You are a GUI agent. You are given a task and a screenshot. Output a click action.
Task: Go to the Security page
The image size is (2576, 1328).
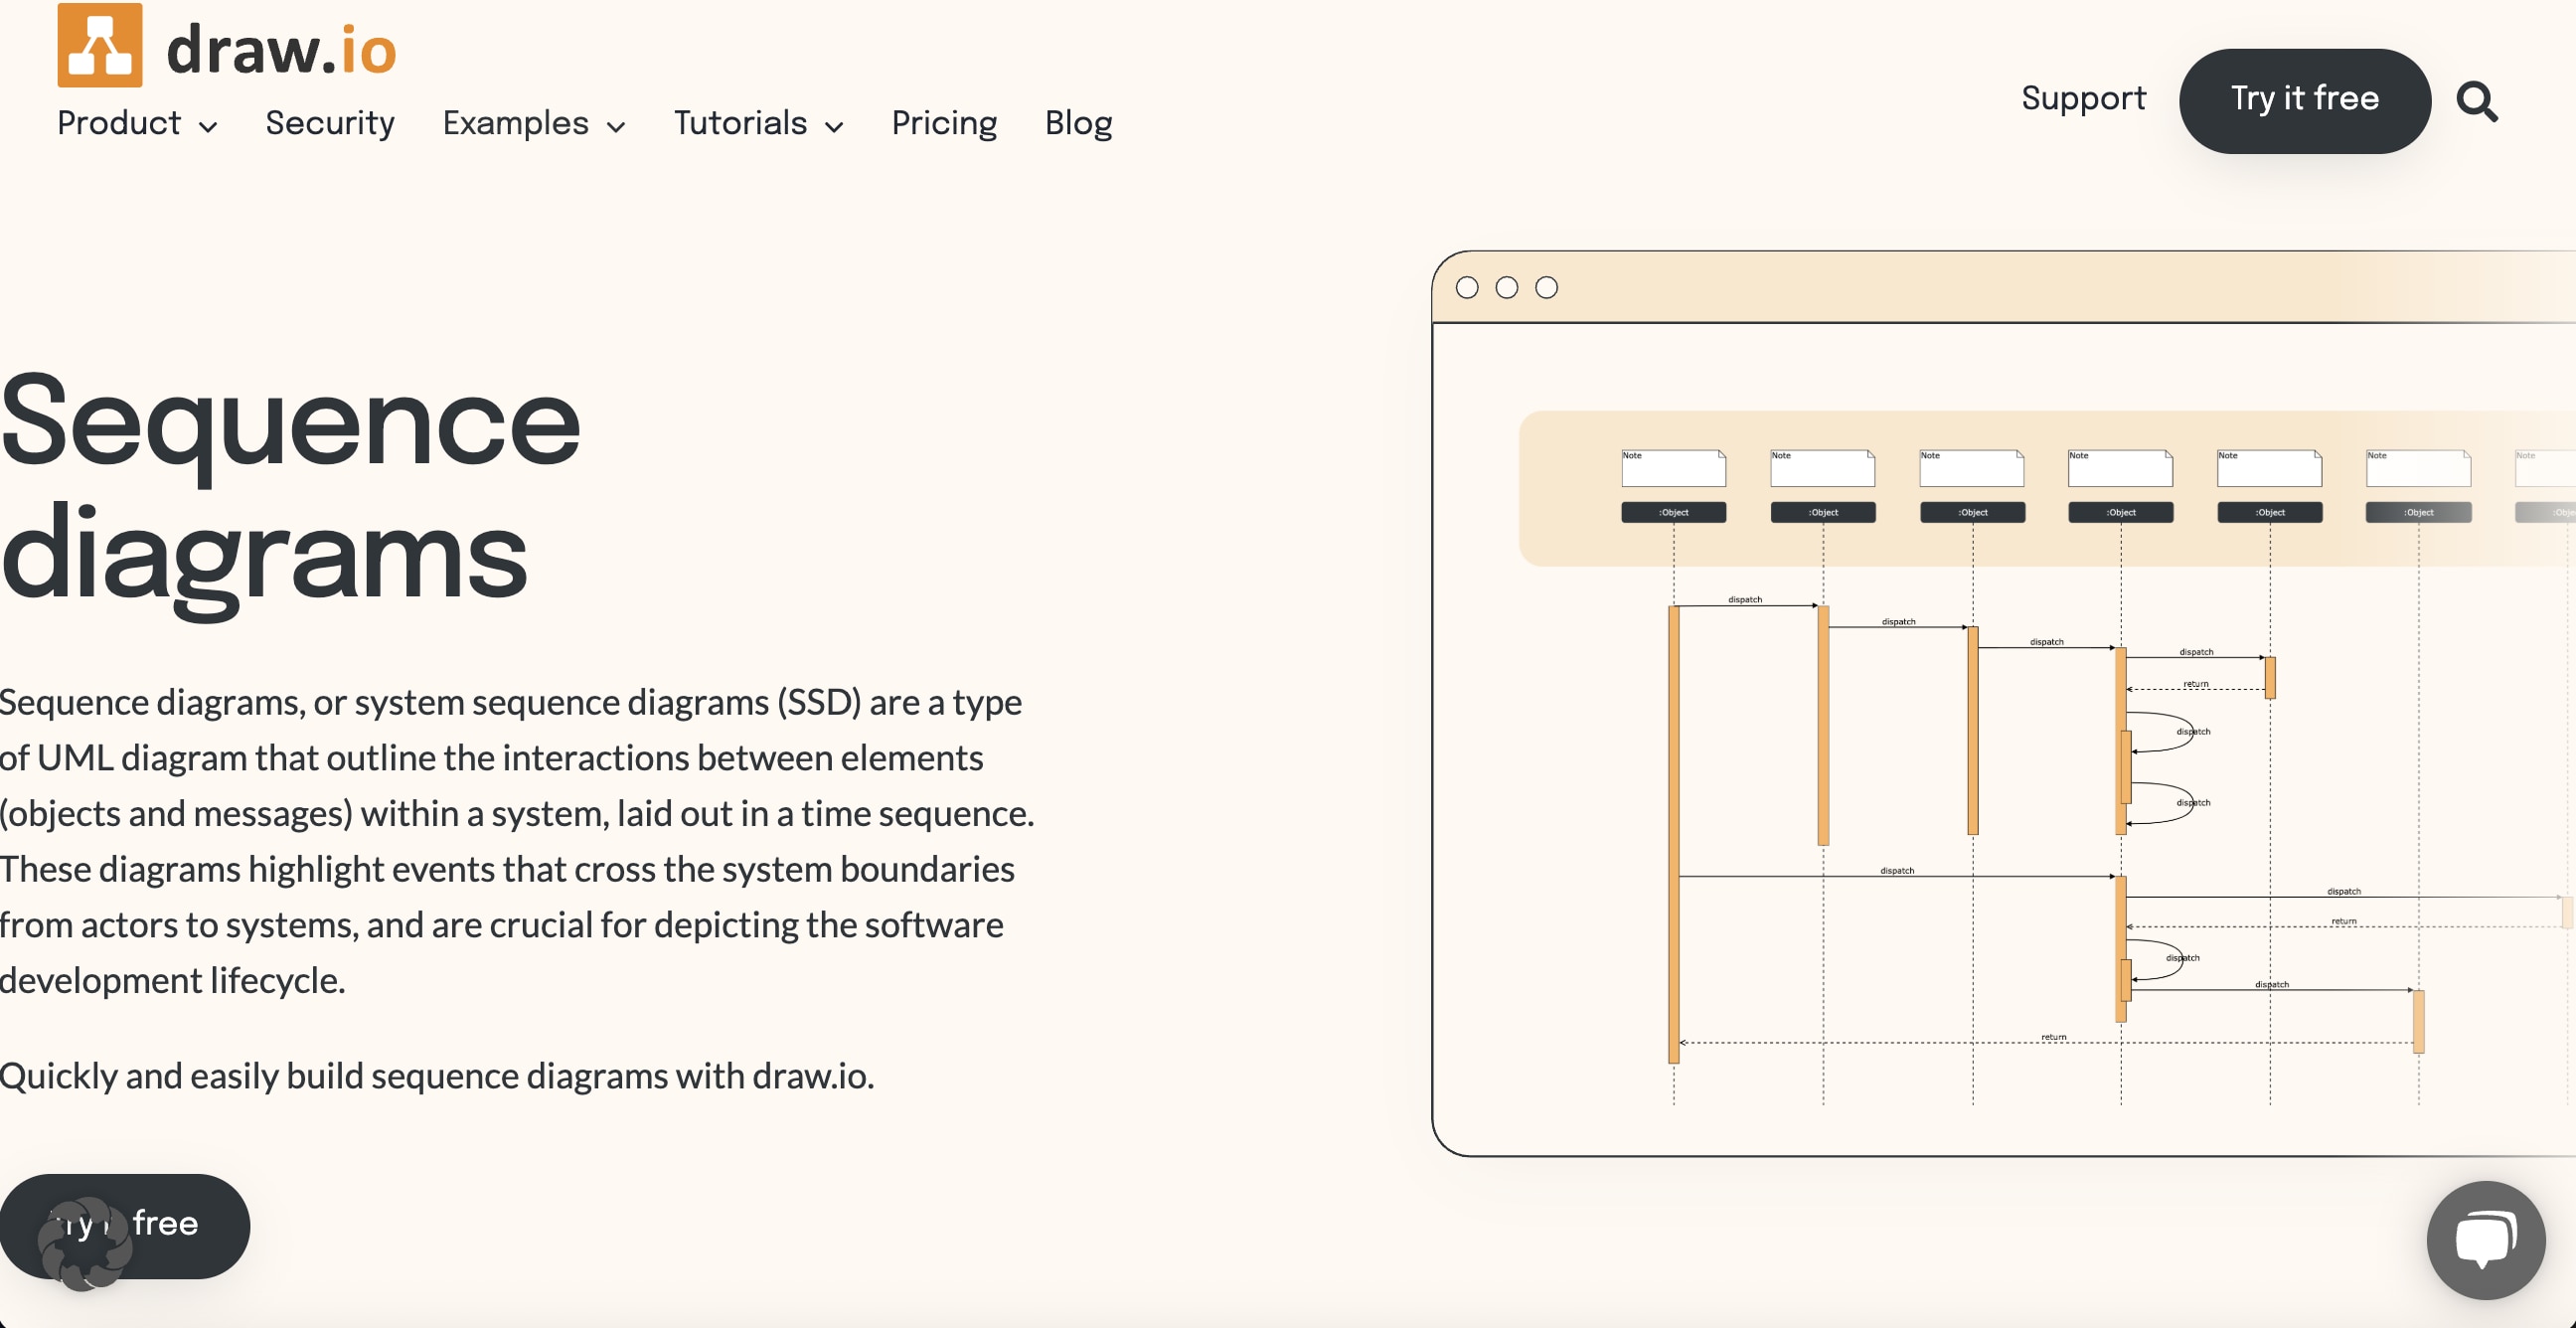click(x=329, y=123)
